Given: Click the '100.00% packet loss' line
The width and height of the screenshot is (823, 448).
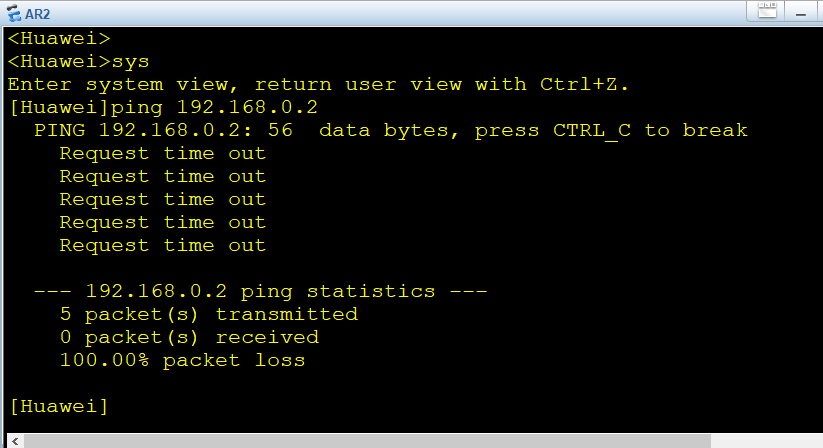Looking at the screenshot, I should pos(182,360).
